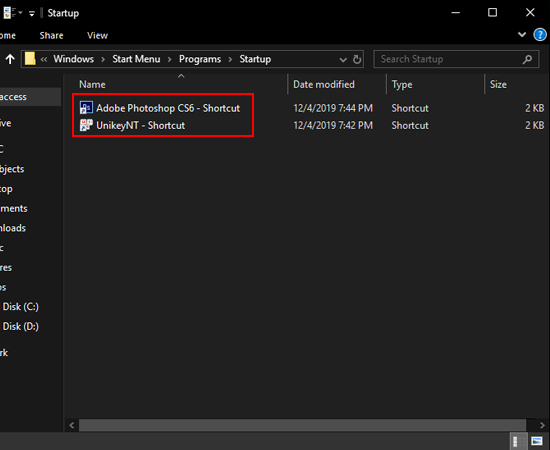Screen dimensions: 550x450
Task: Open the Share ribbon tab
Action: coord(51,35)
